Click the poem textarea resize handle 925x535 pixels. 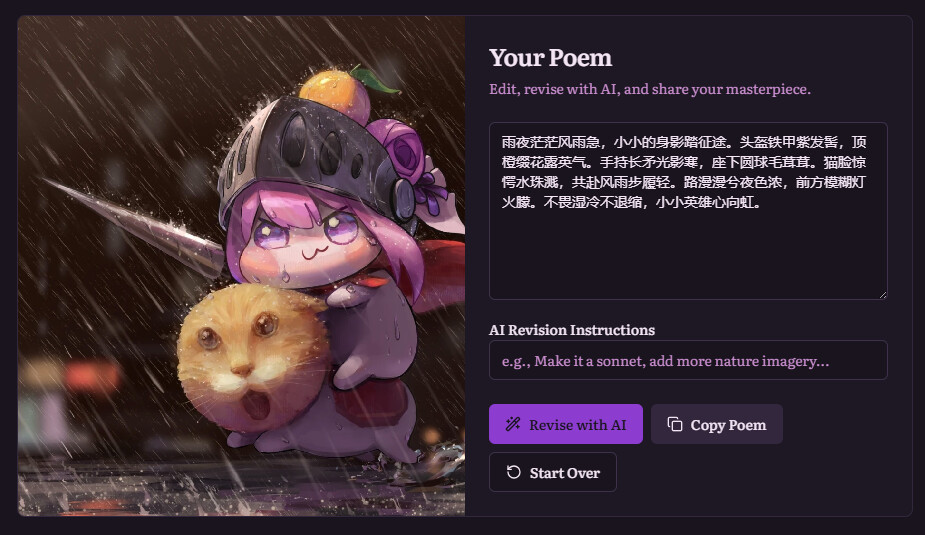883,295
